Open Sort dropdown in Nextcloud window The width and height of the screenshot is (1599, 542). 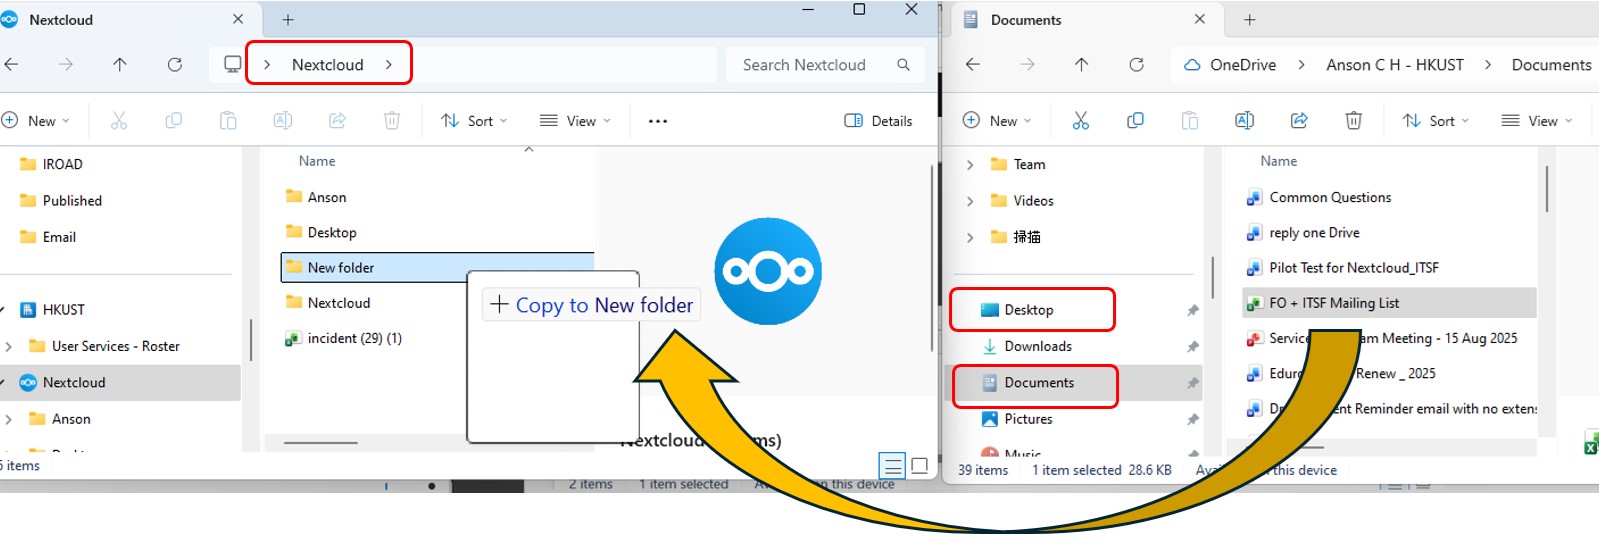[x=474, y=121]
